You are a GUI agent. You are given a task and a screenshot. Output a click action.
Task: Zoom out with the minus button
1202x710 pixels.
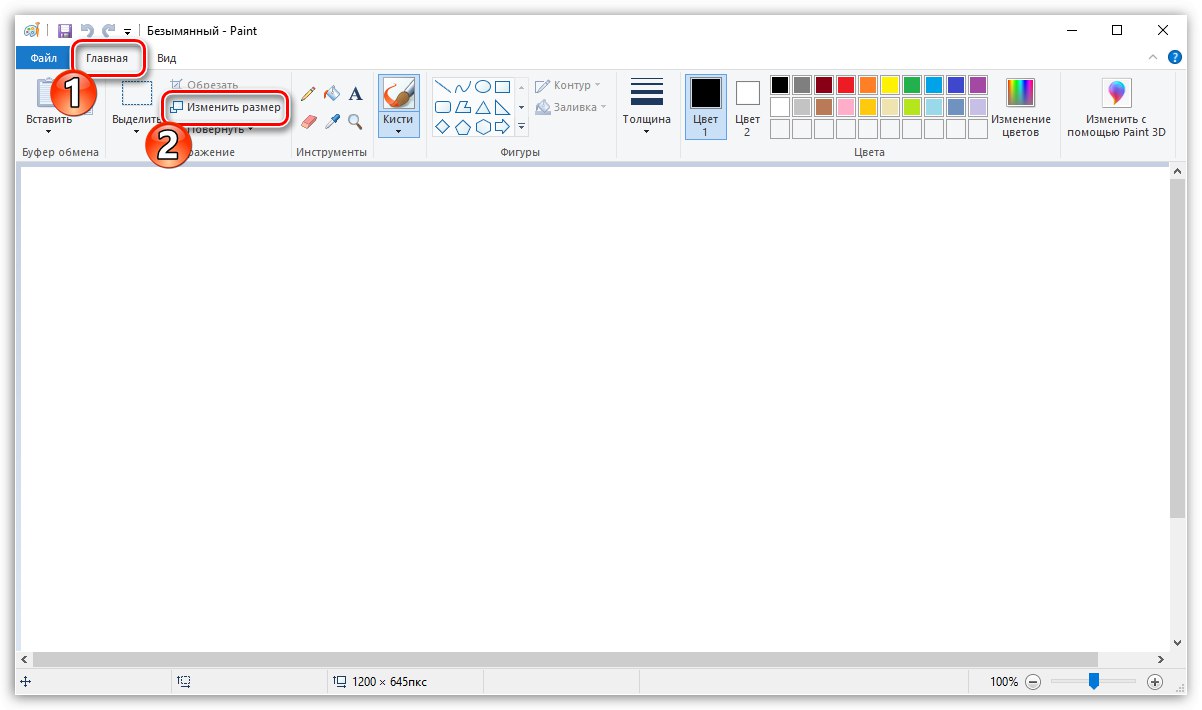(1033, 682)
